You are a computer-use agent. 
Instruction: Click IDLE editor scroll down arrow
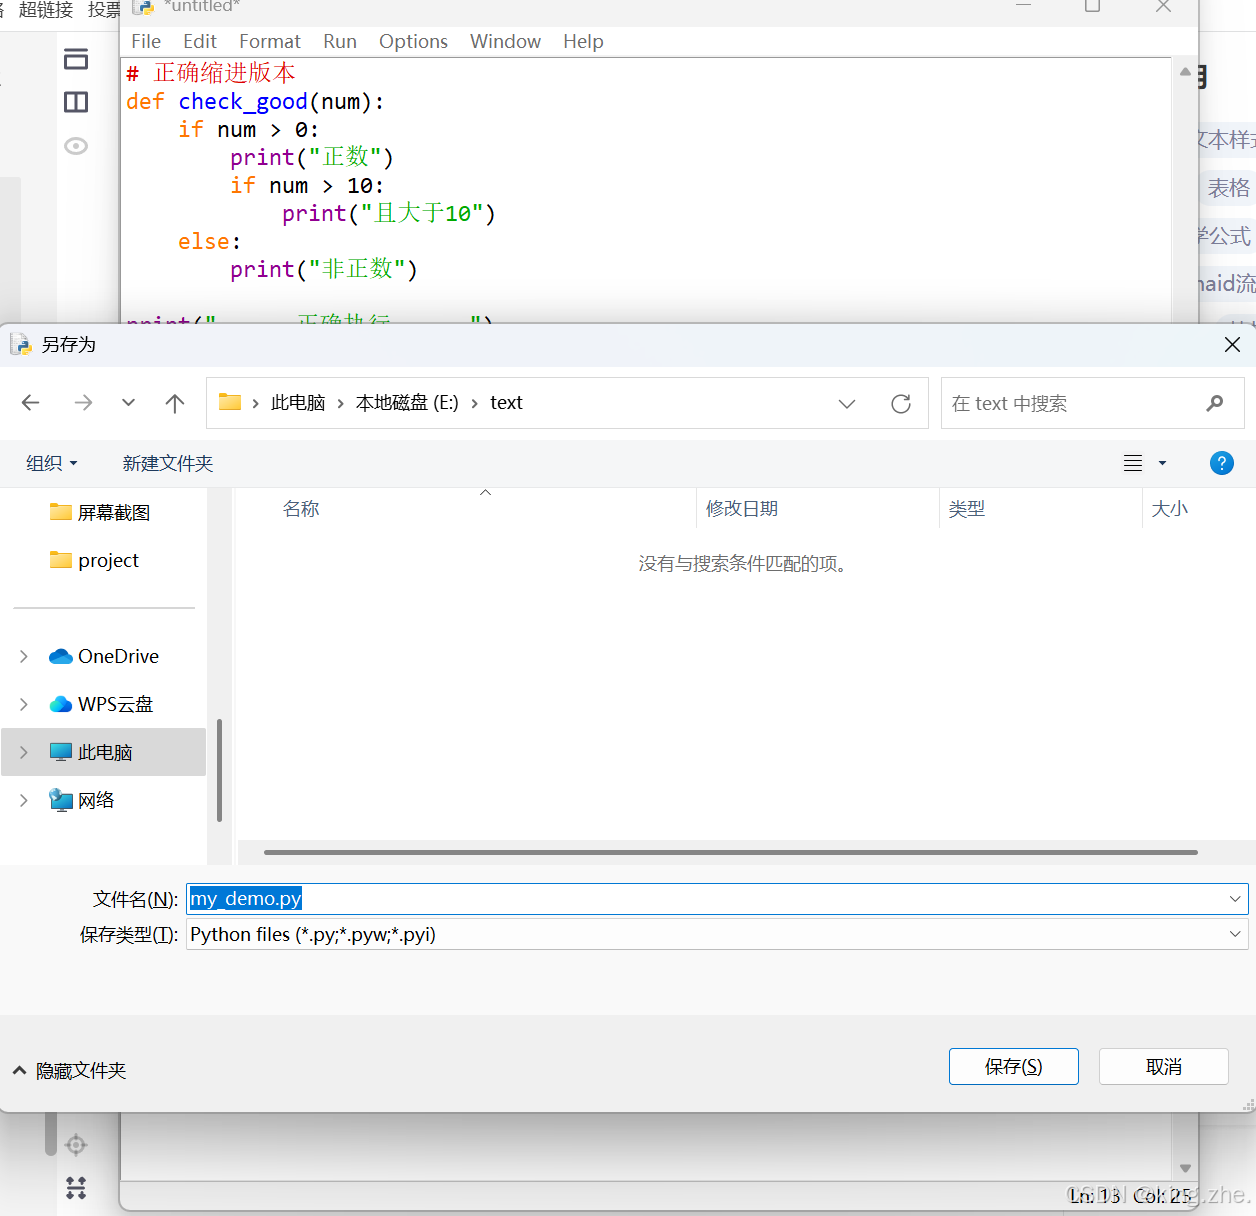pos(1185,1168)
